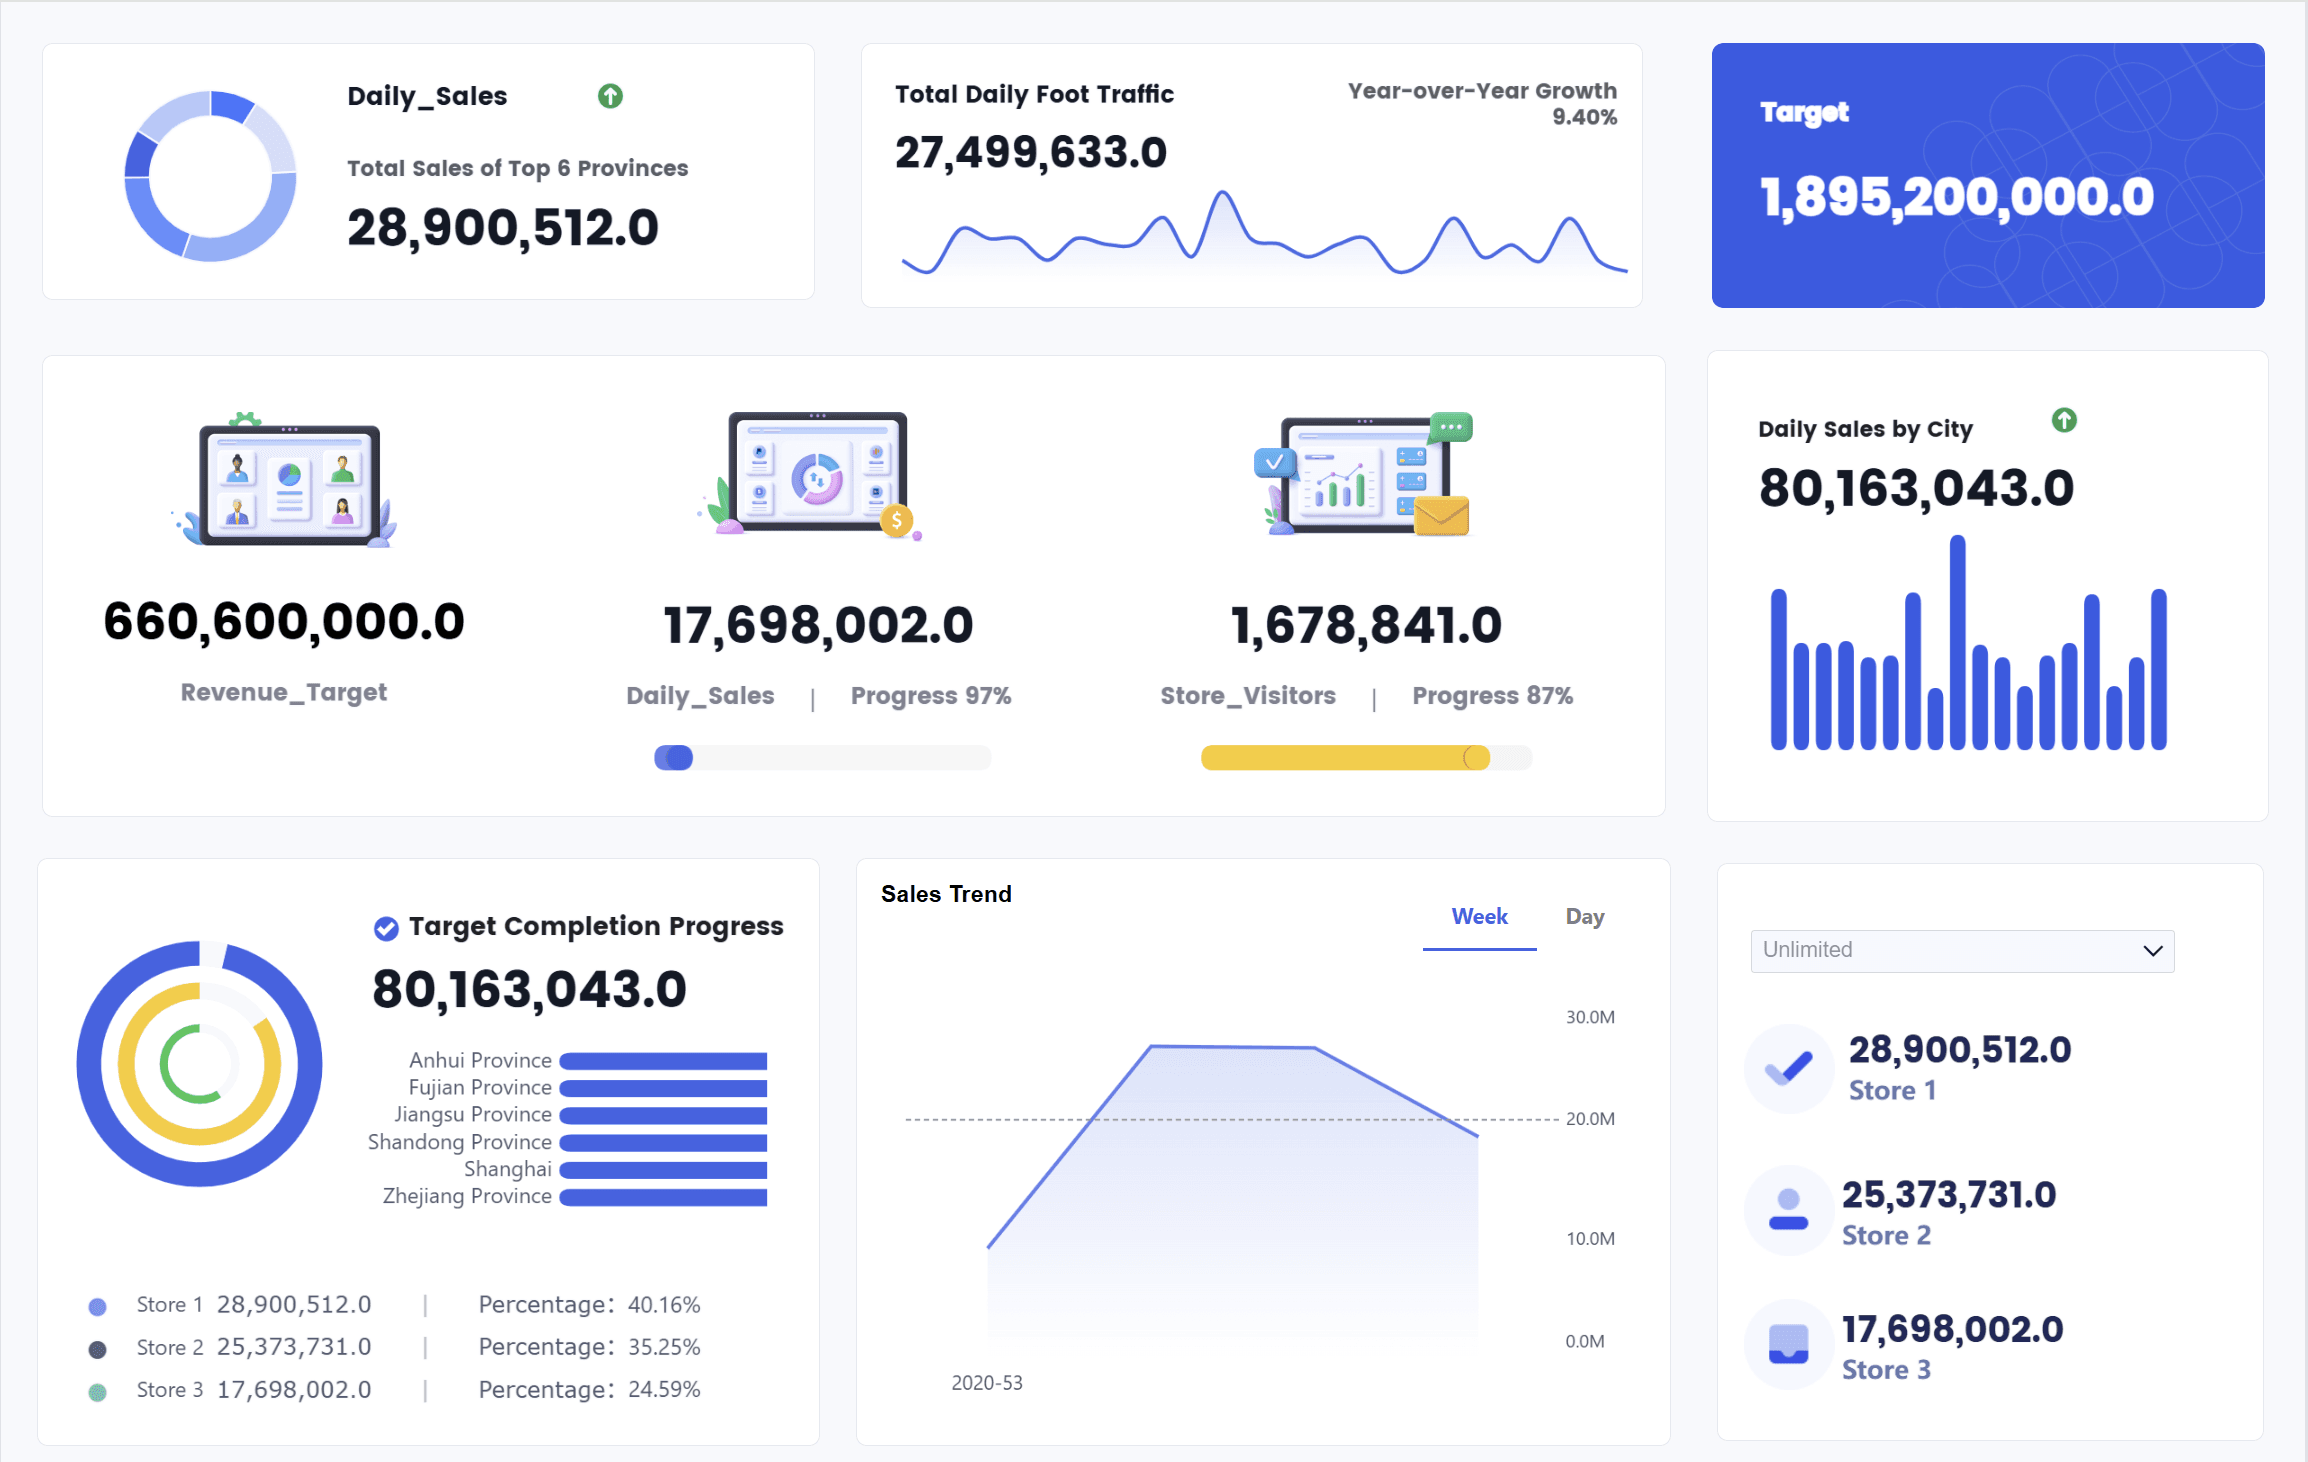
Task: Open the Unlimited dropdown list
Action: pos(1962,950)
